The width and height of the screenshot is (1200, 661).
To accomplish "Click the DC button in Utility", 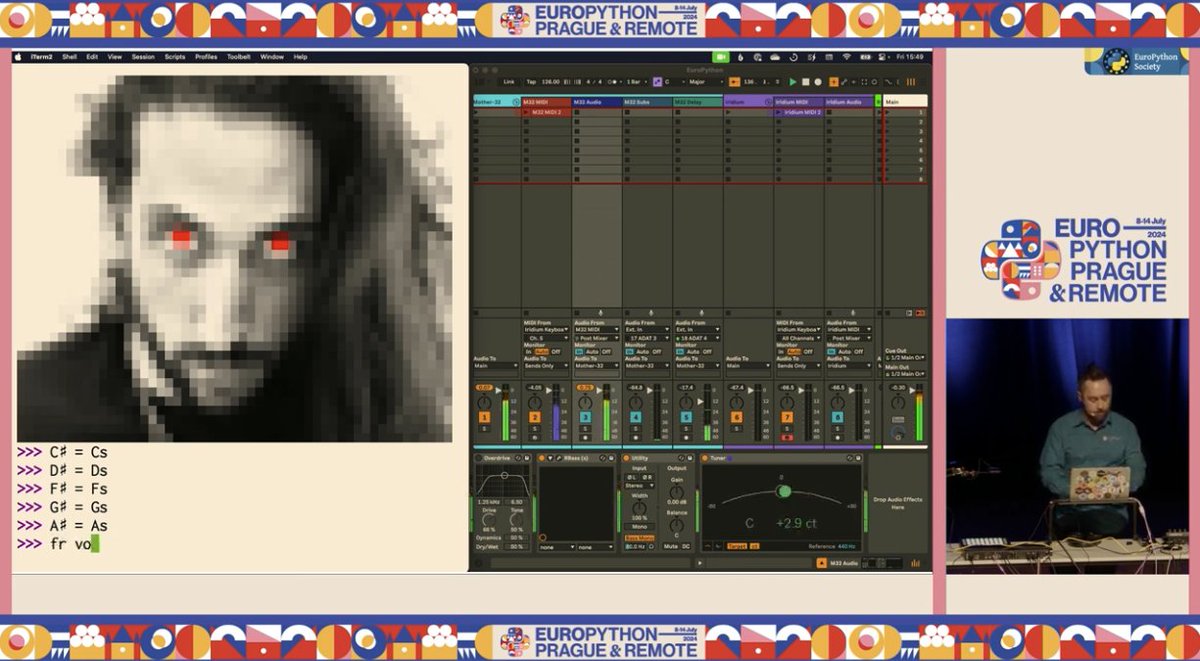I will tap(686, 546).
